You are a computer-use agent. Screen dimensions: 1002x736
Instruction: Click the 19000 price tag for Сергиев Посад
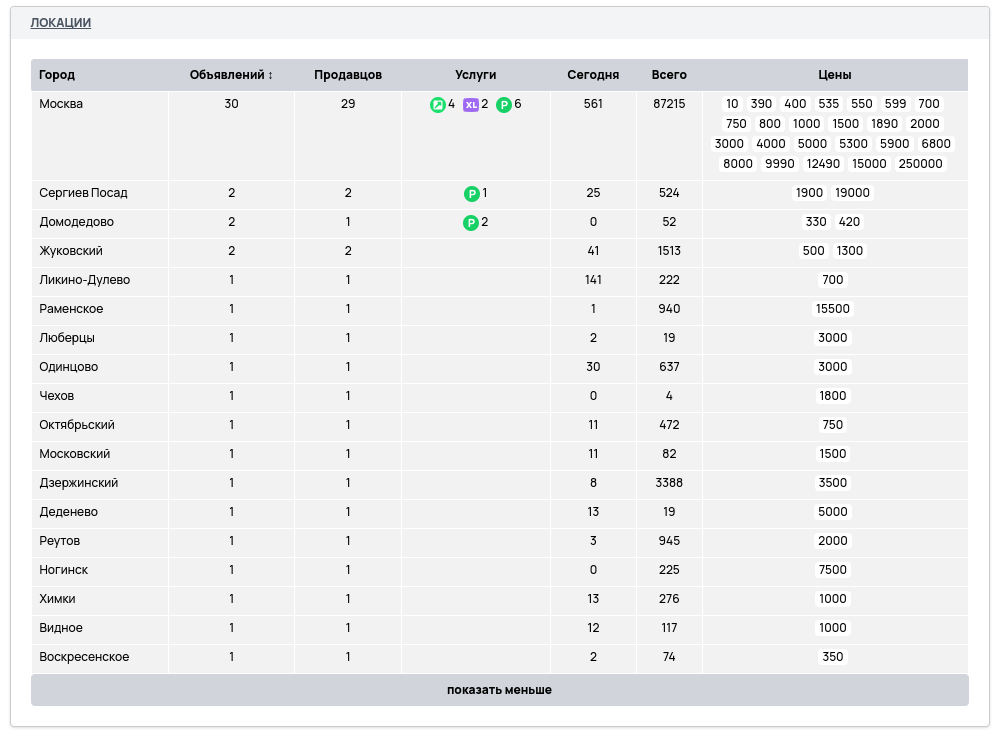pos(852,193)
